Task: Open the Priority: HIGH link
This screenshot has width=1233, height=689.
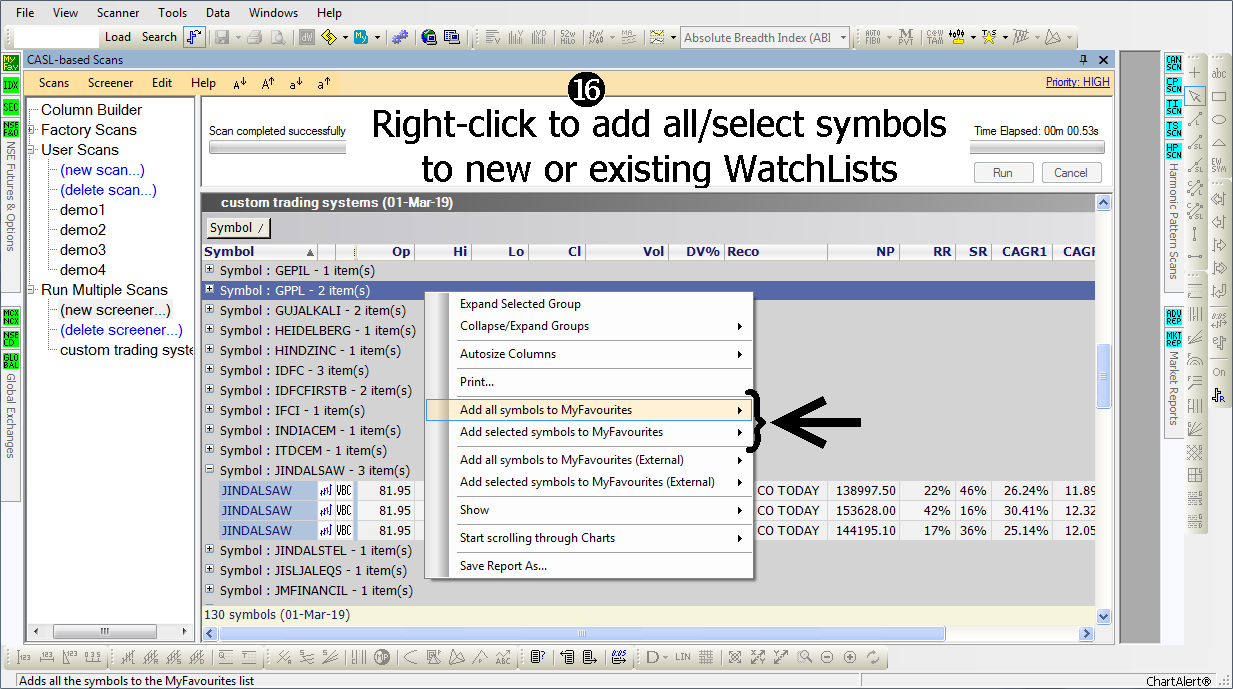Action: pyautogui.click(x=1078, y=82)
